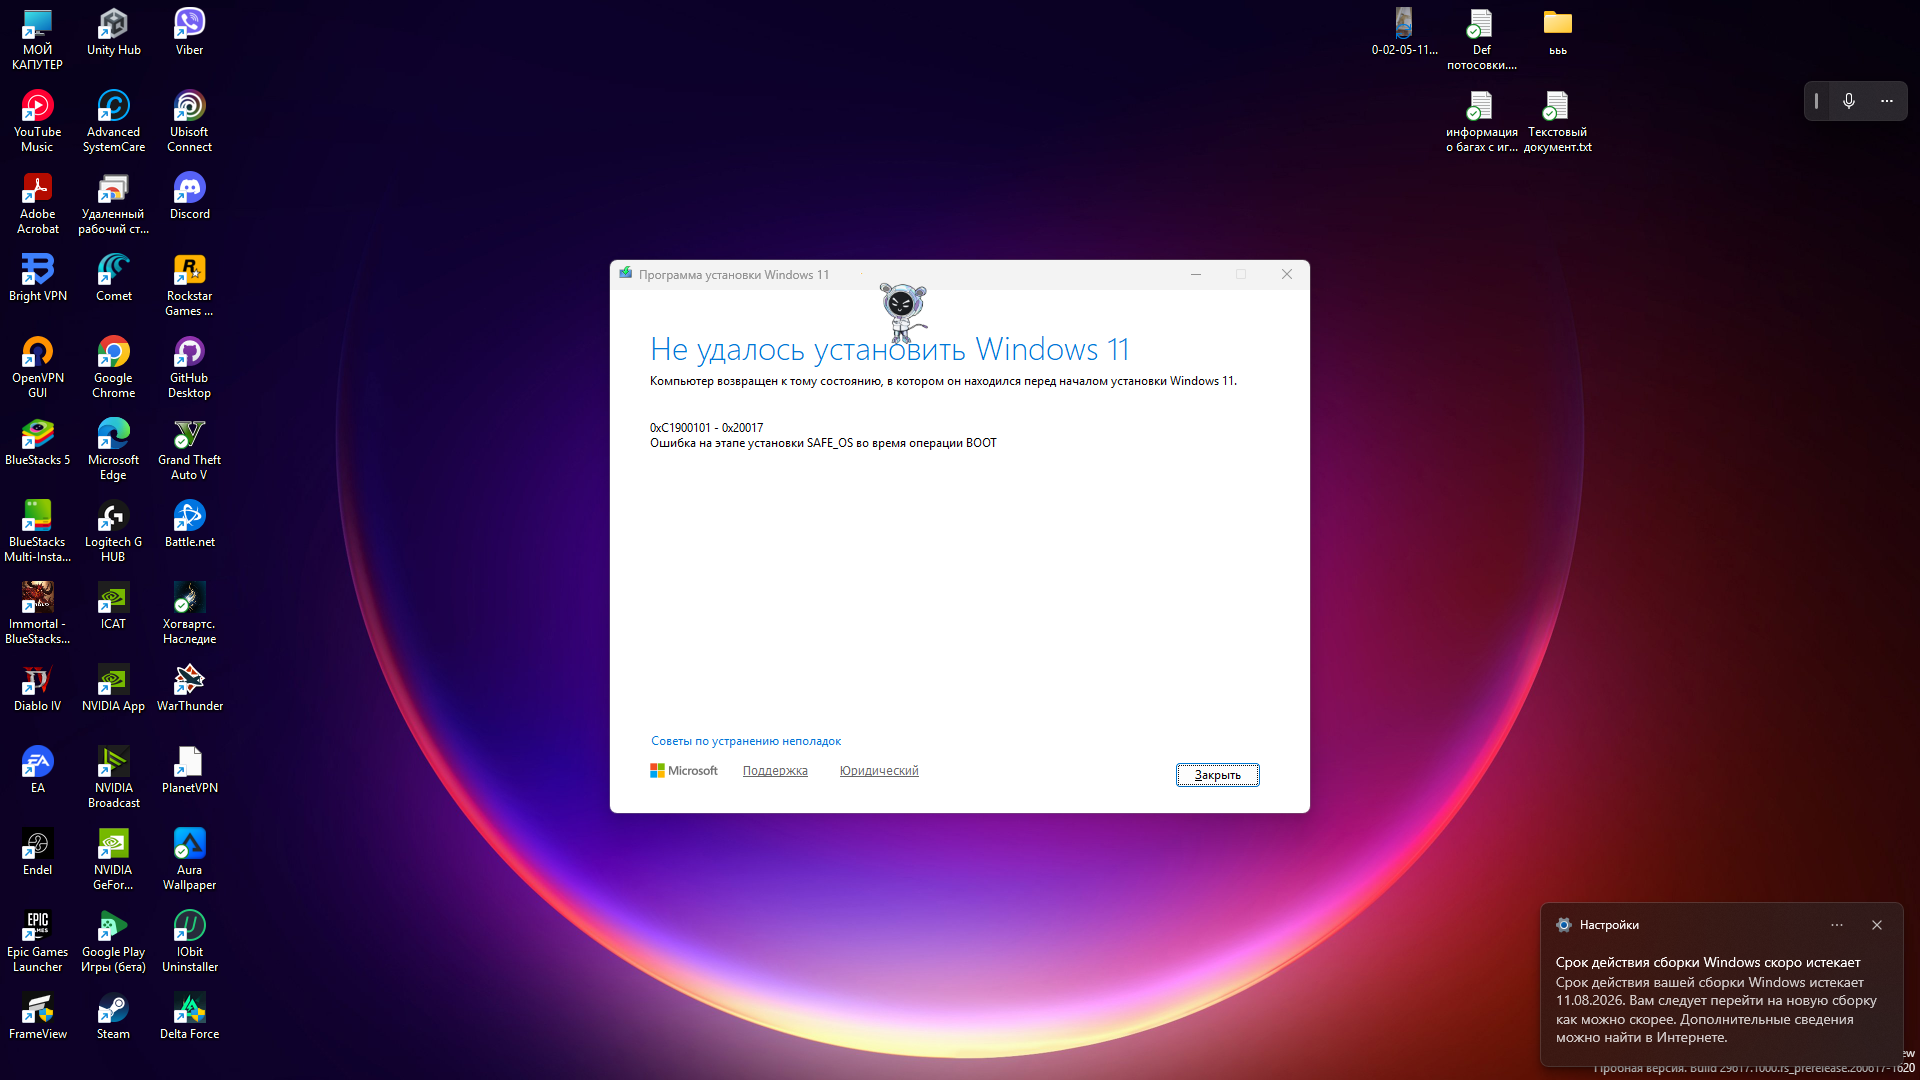This screenshot has width=1920, height=1080.
Task: Click the Windows build expiration notification text
Action: point(1716,1000)
